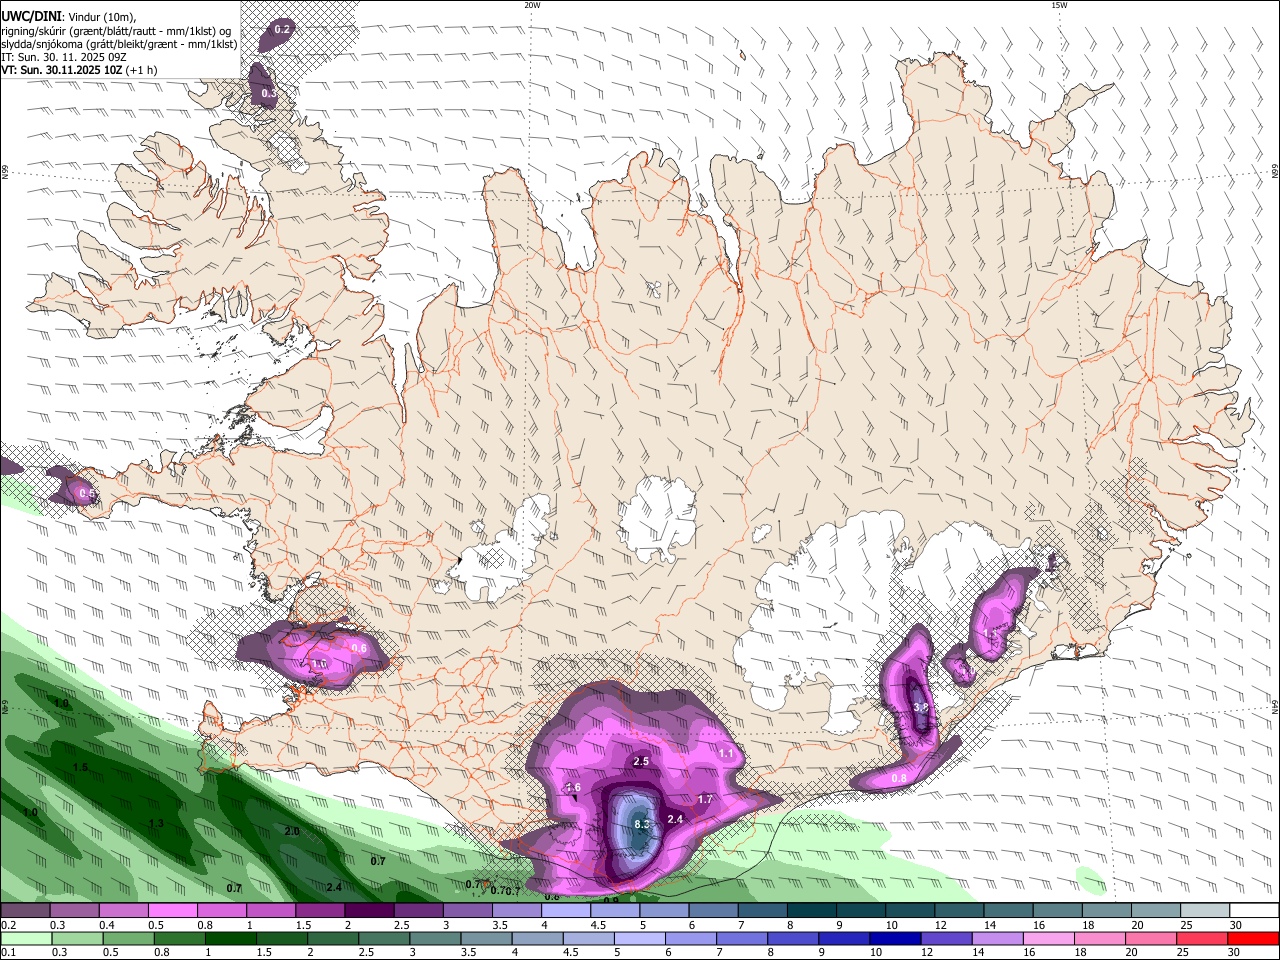The height and width of the screenshot is (960, 1280).
Task: Click the '8.3' precipitation maximum label
Action: pos(642,824)
